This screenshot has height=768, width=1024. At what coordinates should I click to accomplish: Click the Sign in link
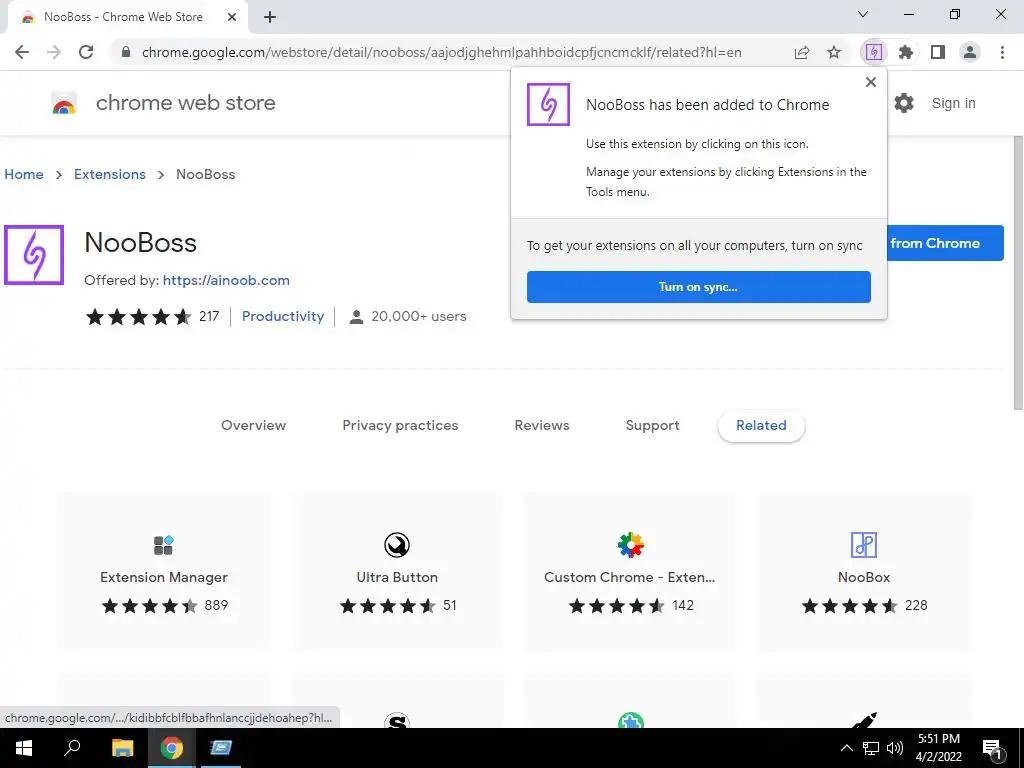click(x=953, y=103)
